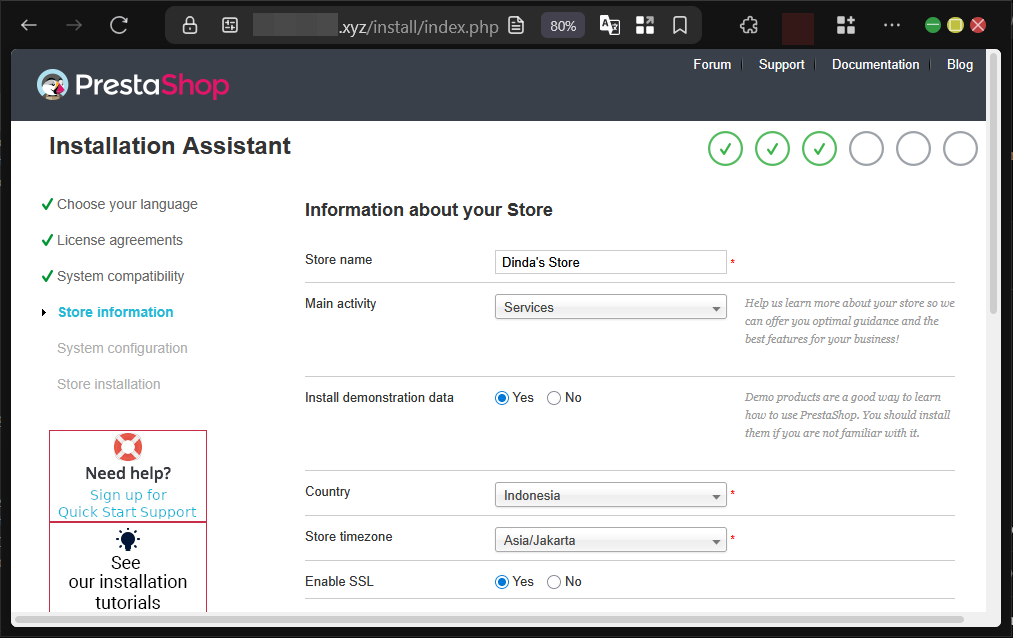Image resolution: width=1013 pixels, height=638 pixels.
Task: Click the reader mode icon beside the URL
Action: click(516, 27)
